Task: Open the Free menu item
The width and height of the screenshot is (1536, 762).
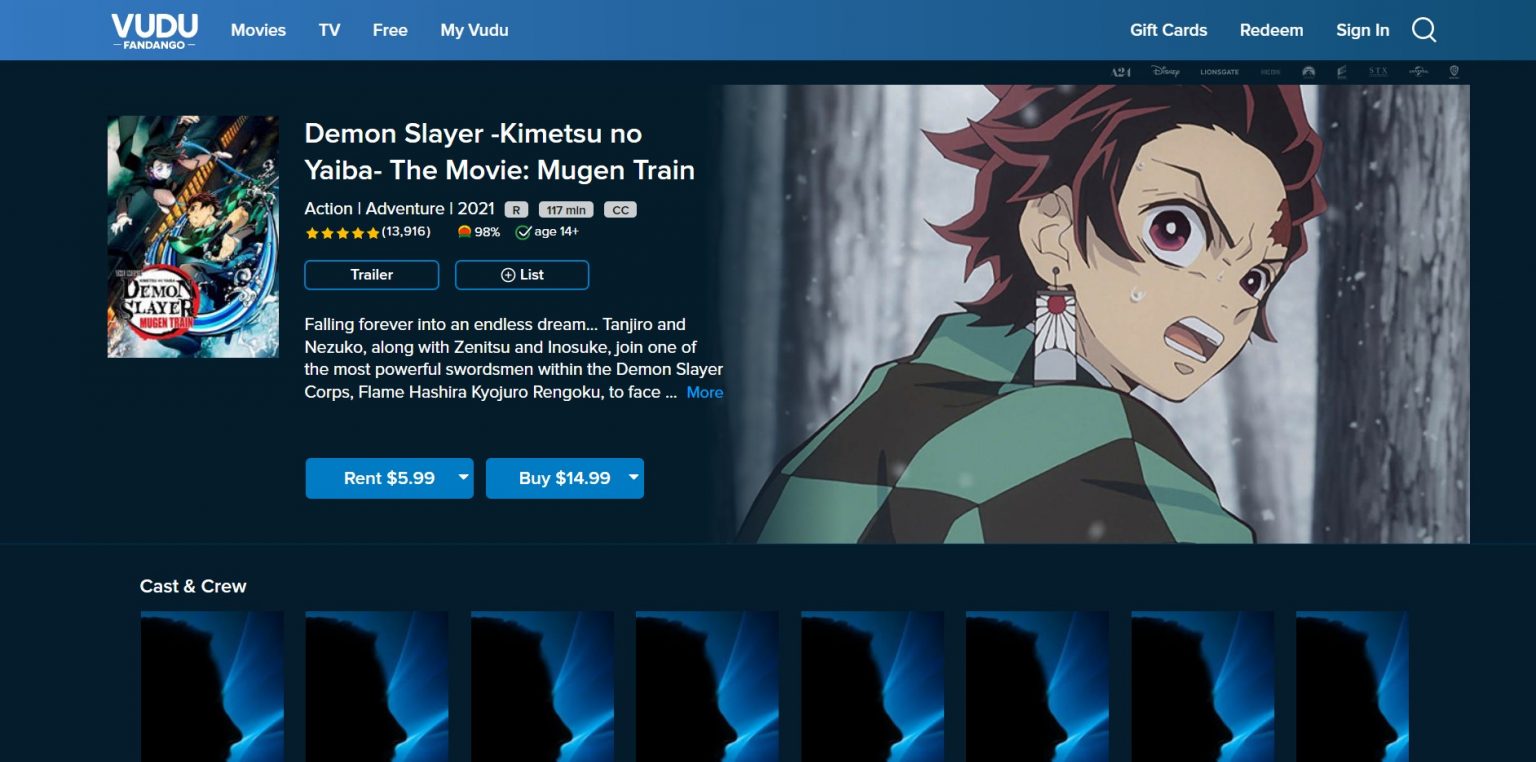Action: [390, 30]
